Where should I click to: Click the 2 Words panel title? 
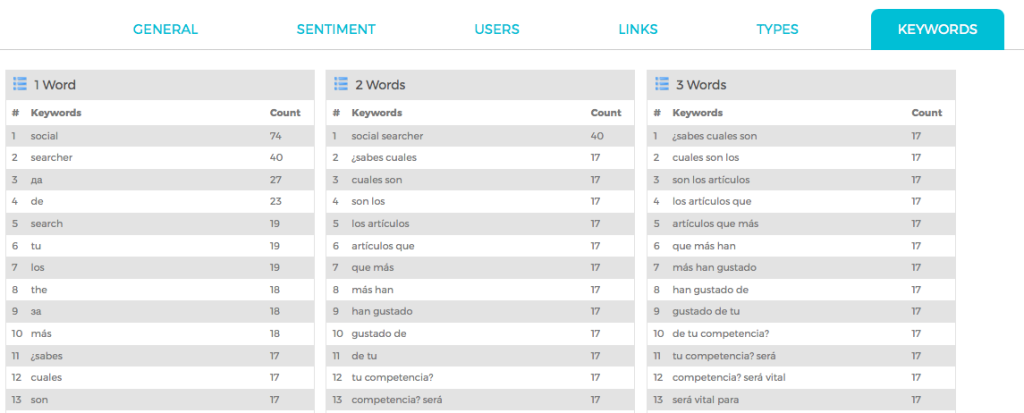[380, 85]
